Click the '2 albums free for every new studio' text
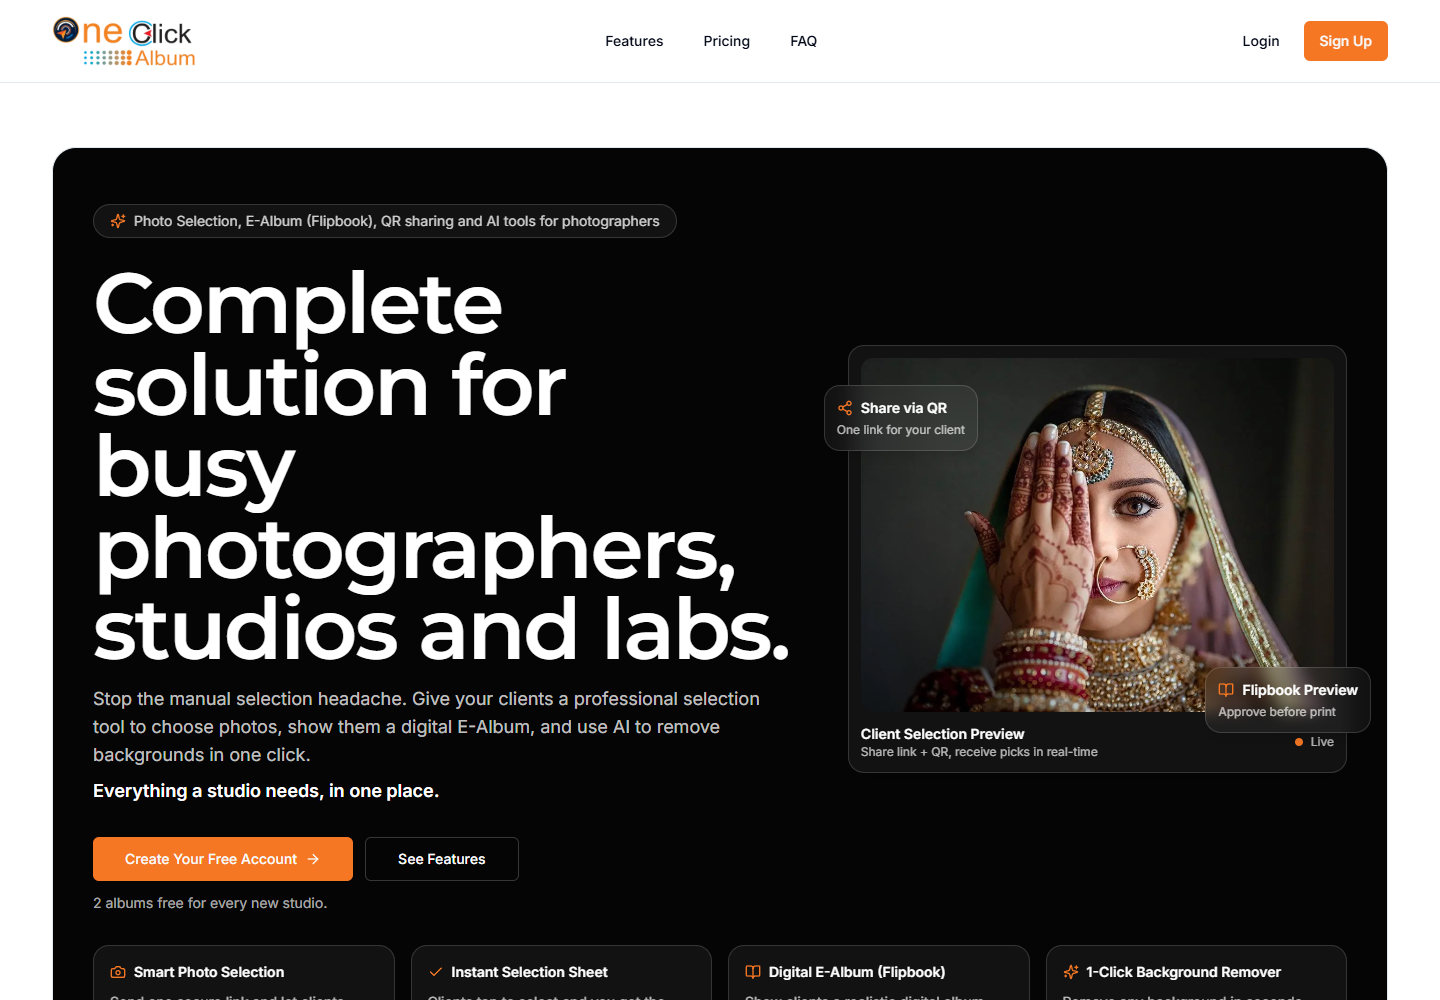Screen dimensions: 1440x1000 pos(210,903)
